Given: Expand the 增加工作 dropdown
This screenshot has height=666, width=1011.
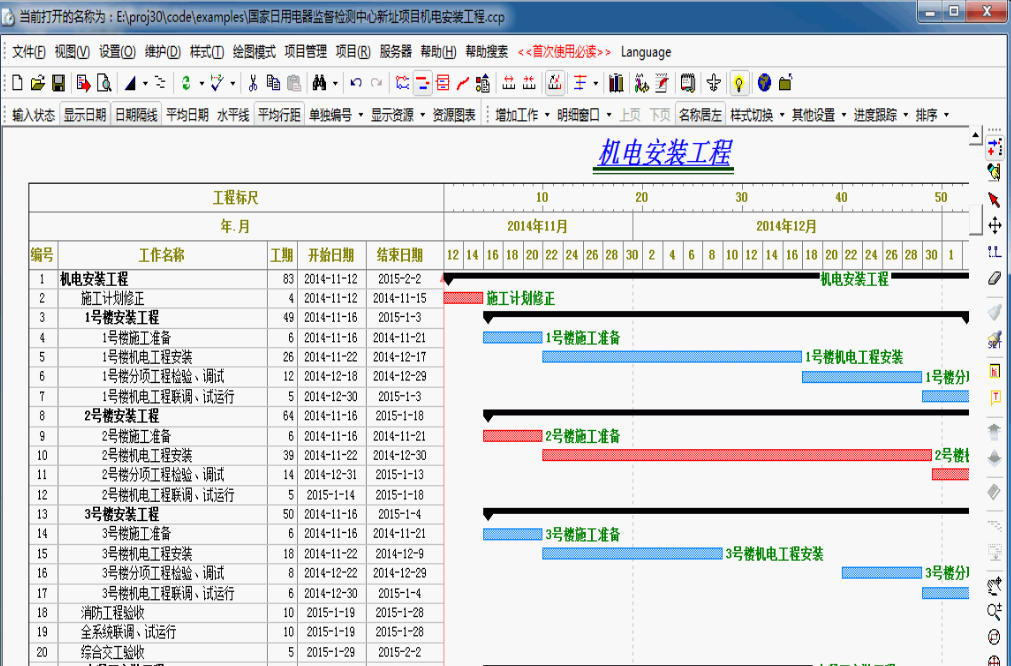Looking at the screenshot, I should pos(522,115).
